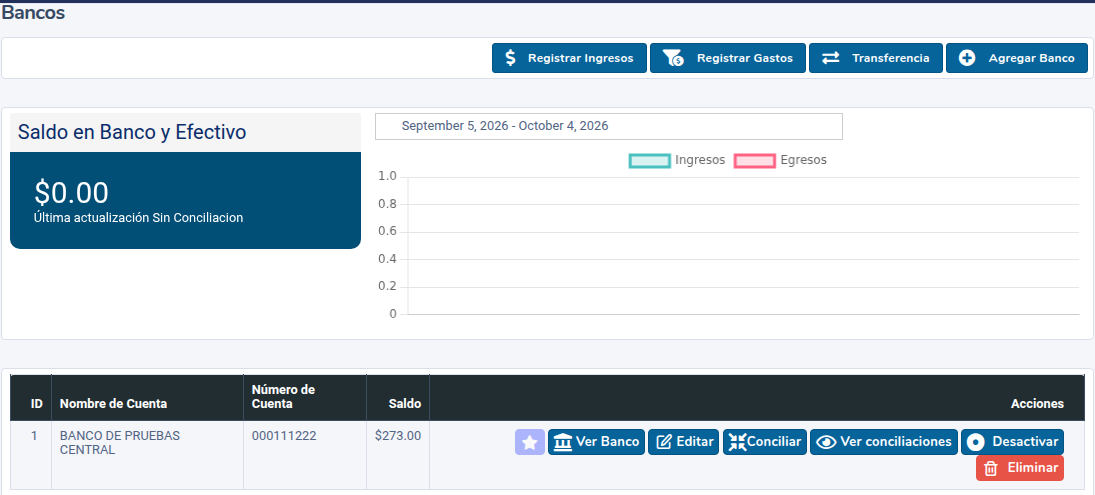Click the $0.00 balance amount

click(71, 193)
